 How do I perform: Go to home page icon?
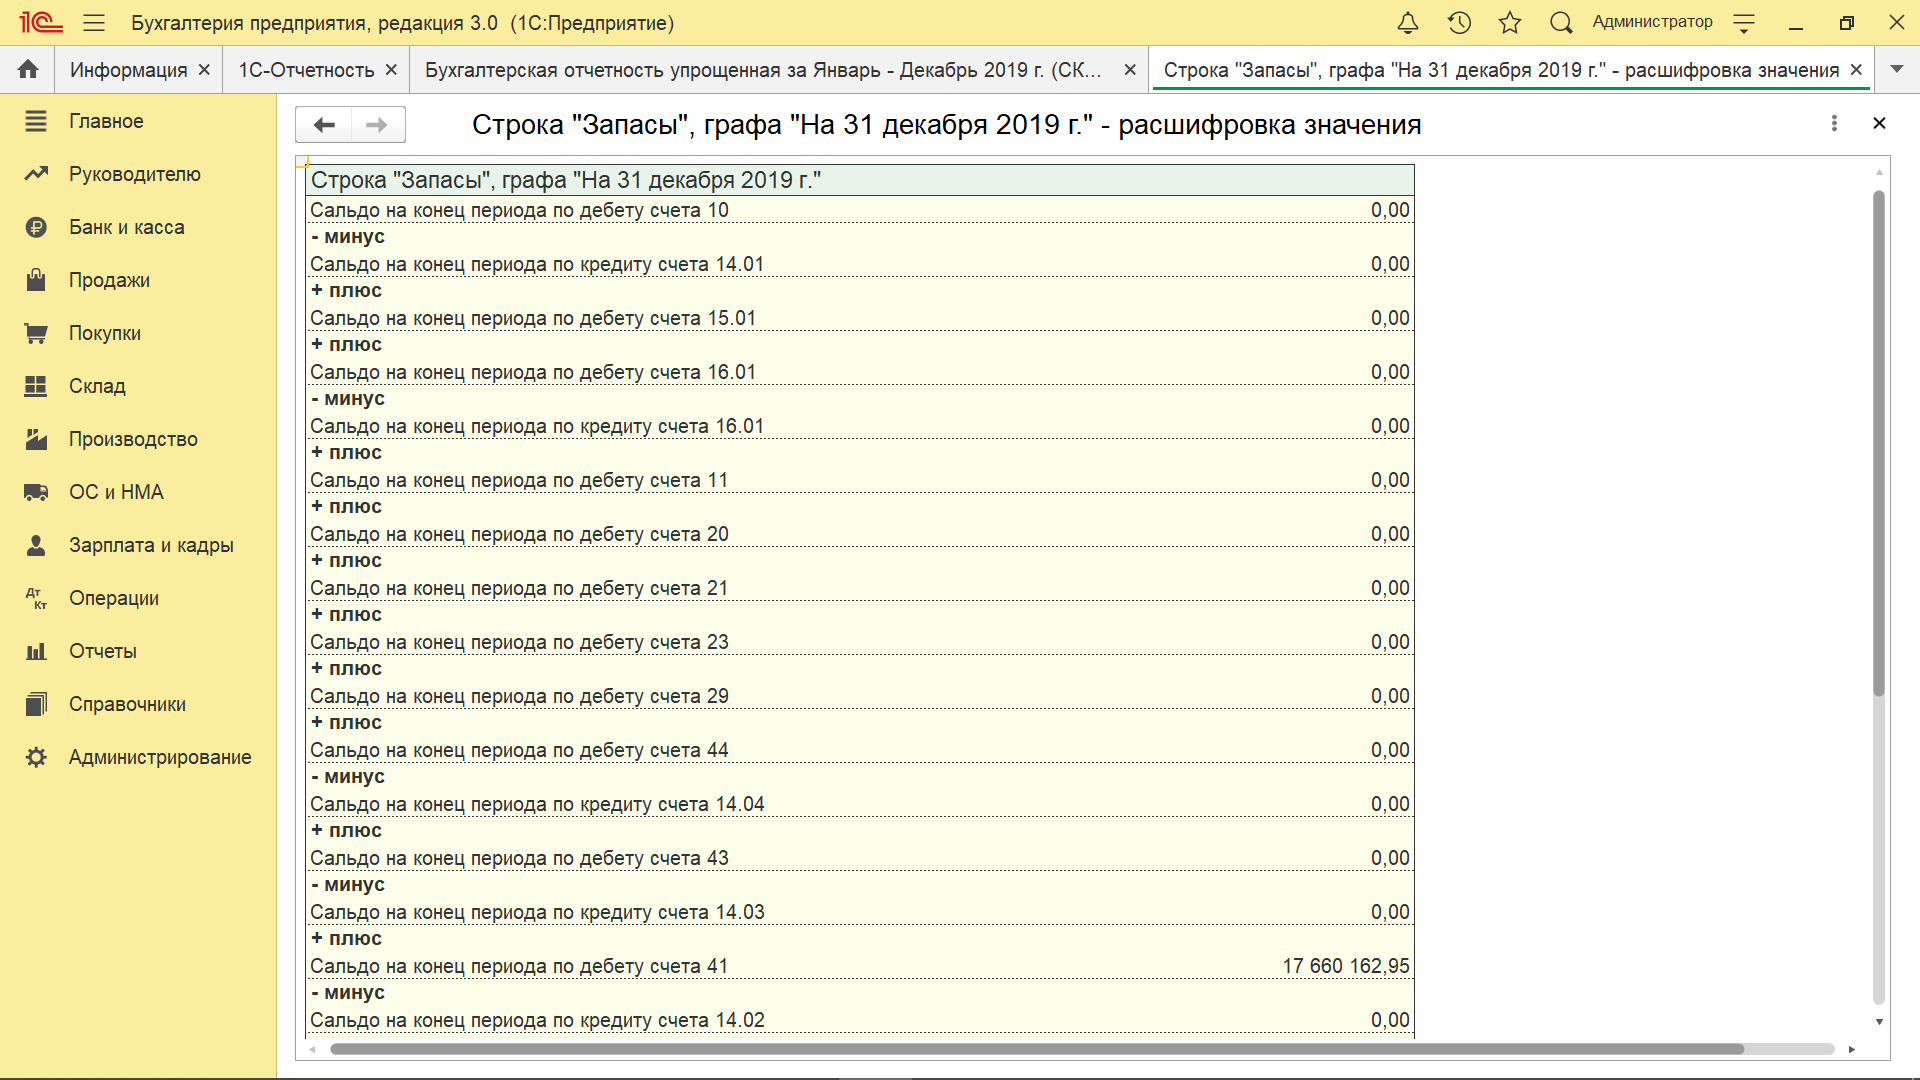tap(28, 69)
